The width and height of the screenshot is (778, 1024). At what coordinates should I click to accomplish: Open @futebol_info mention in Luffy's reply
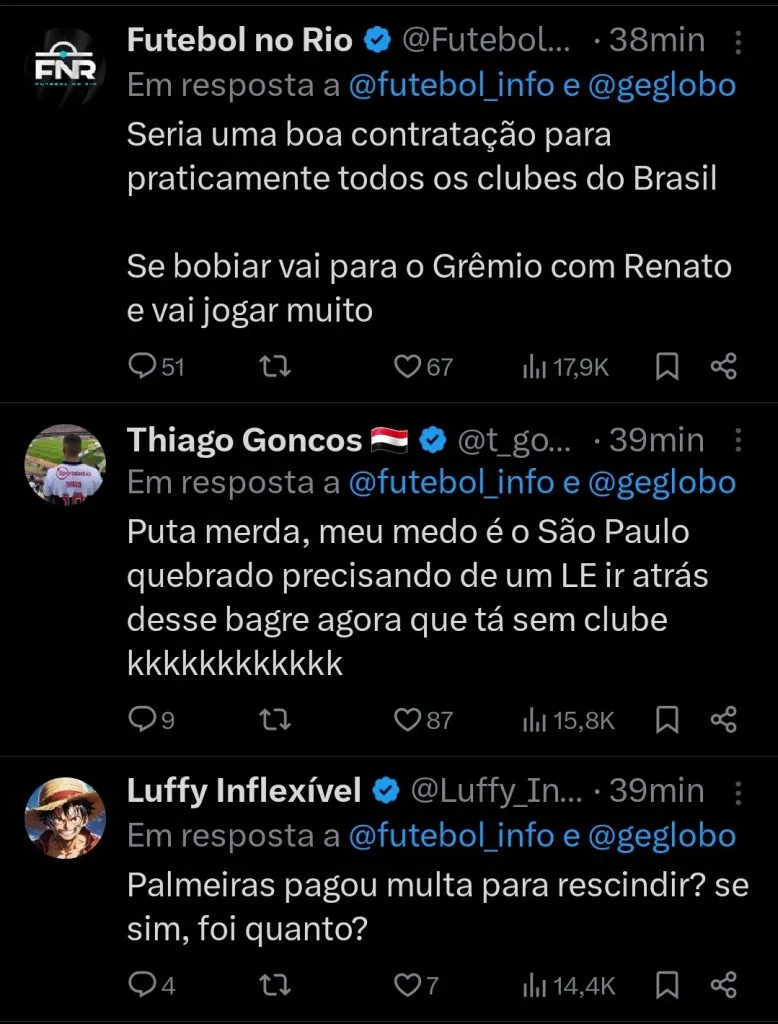pyautogui.click(x=451, y=835)
